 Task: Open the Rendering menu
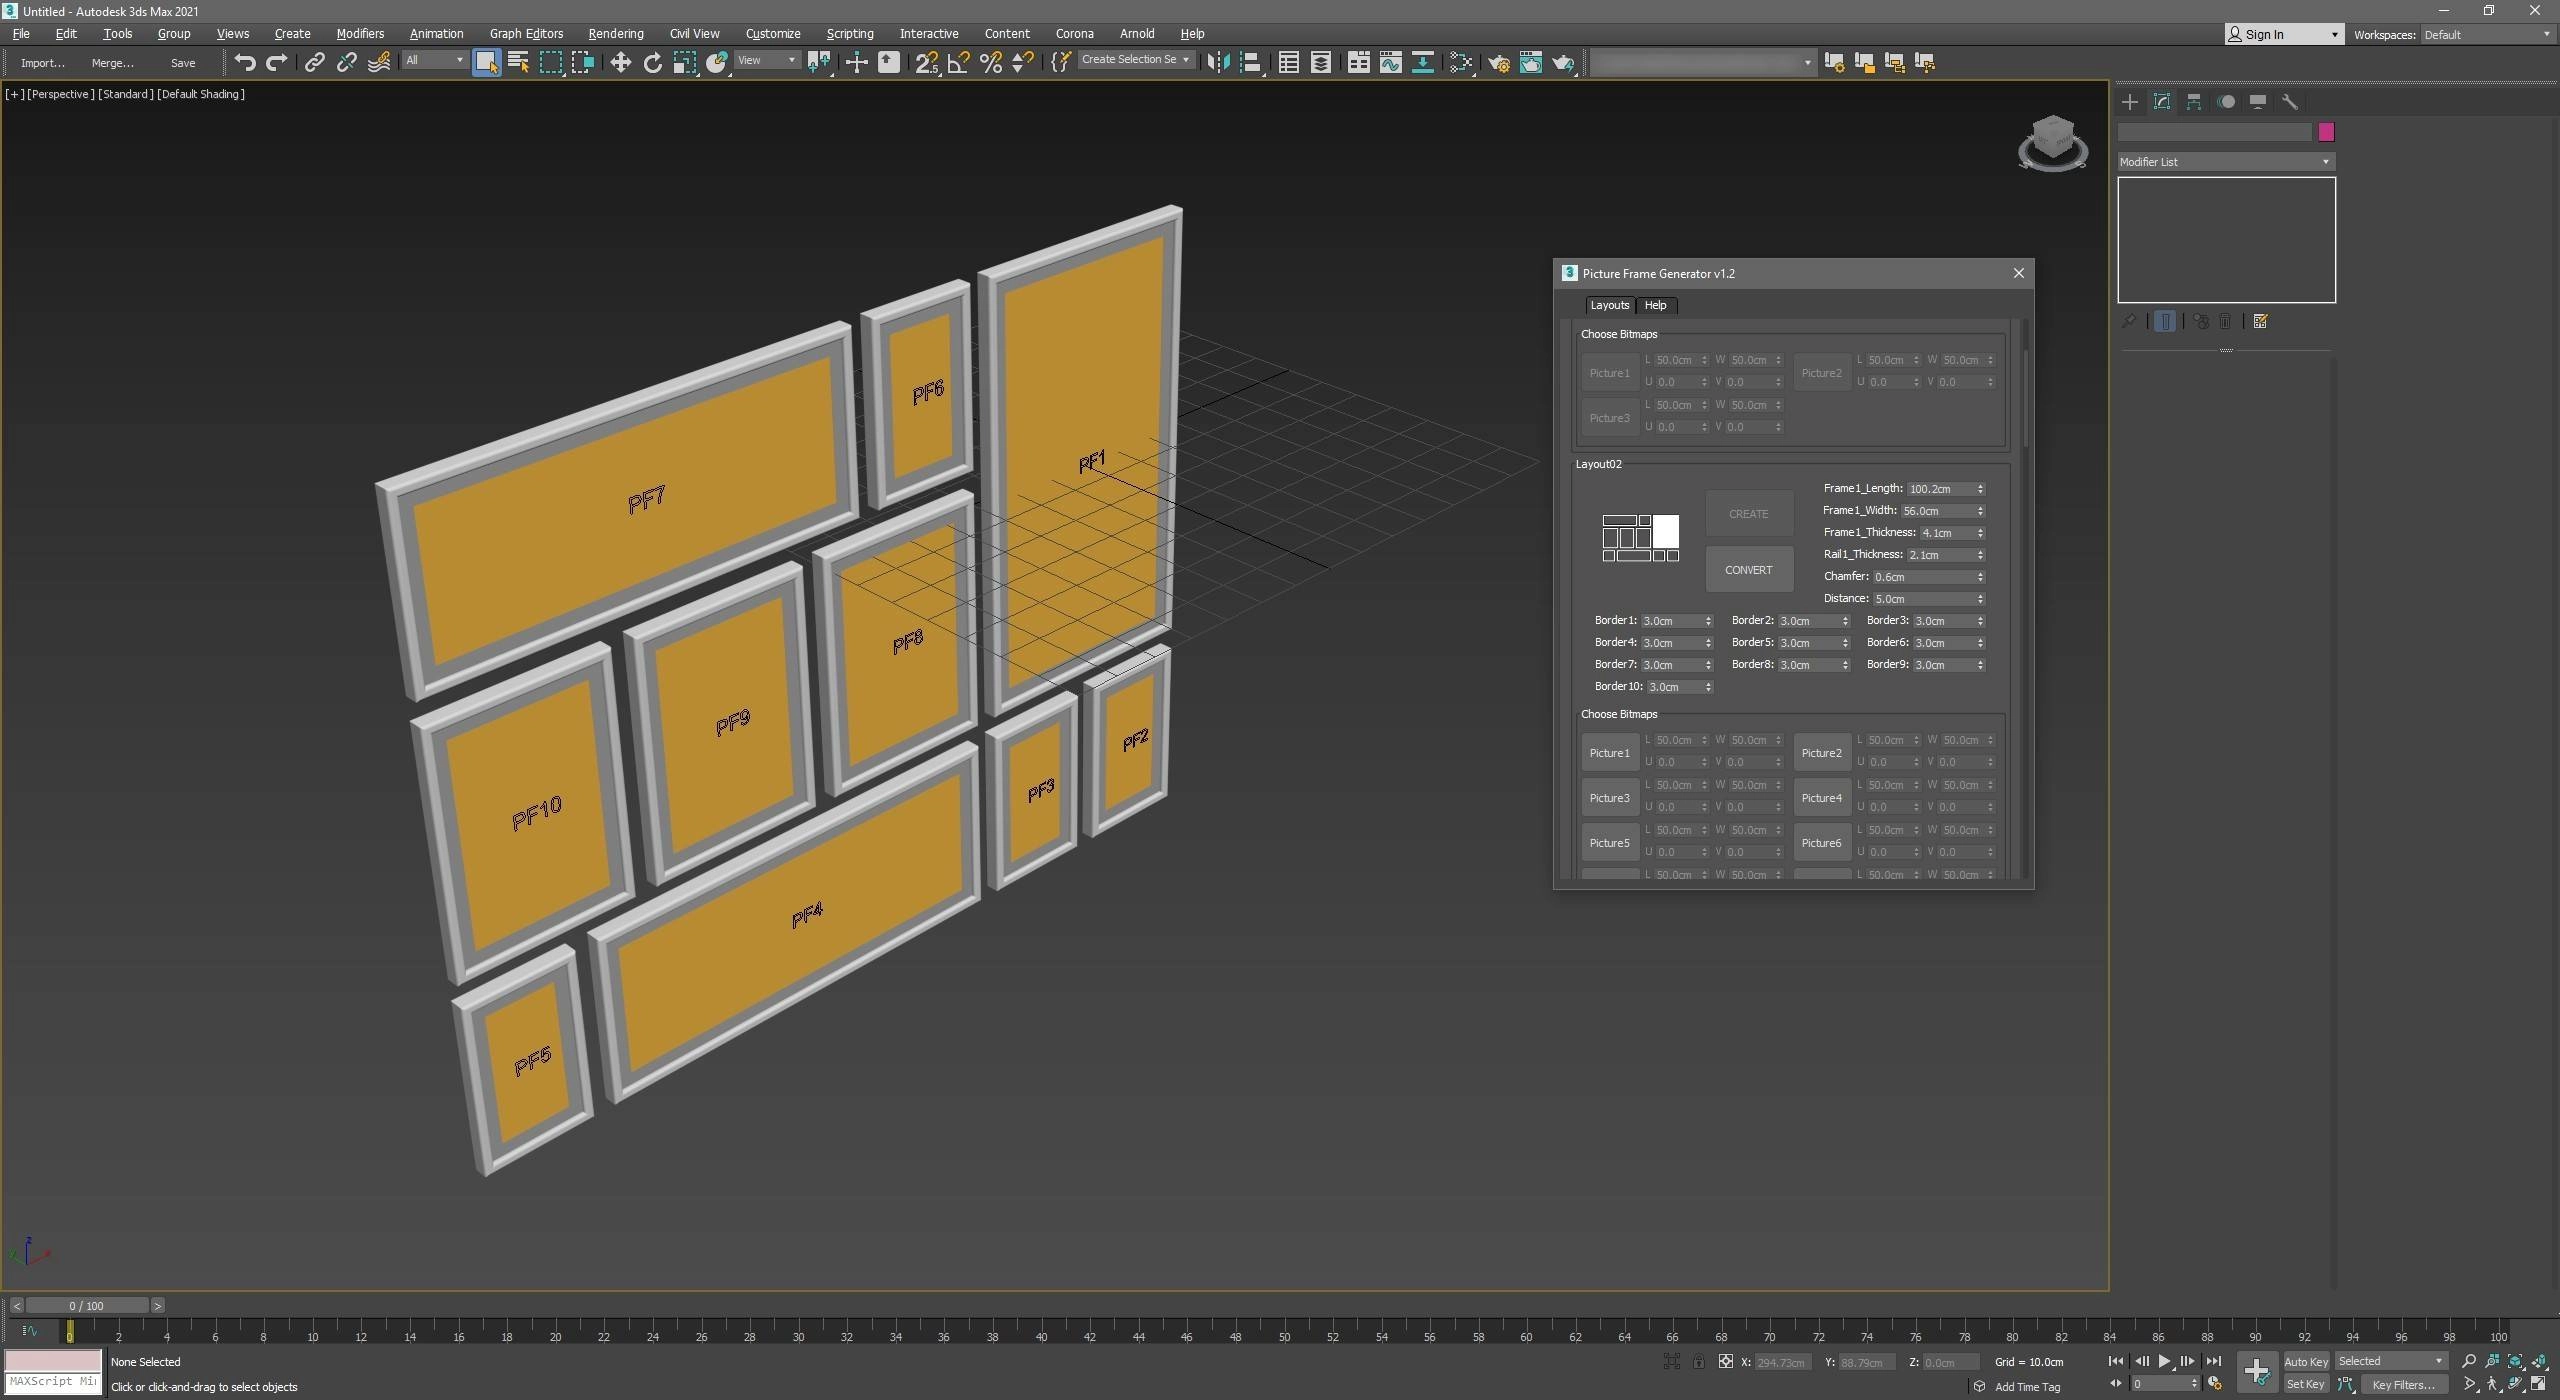pos(615,34)
